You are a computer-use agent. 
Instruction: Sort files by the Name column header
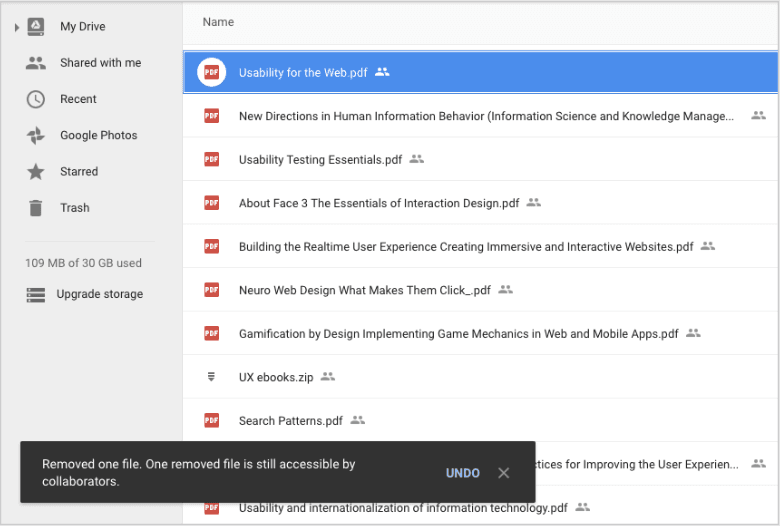click(x=217, y=21)
